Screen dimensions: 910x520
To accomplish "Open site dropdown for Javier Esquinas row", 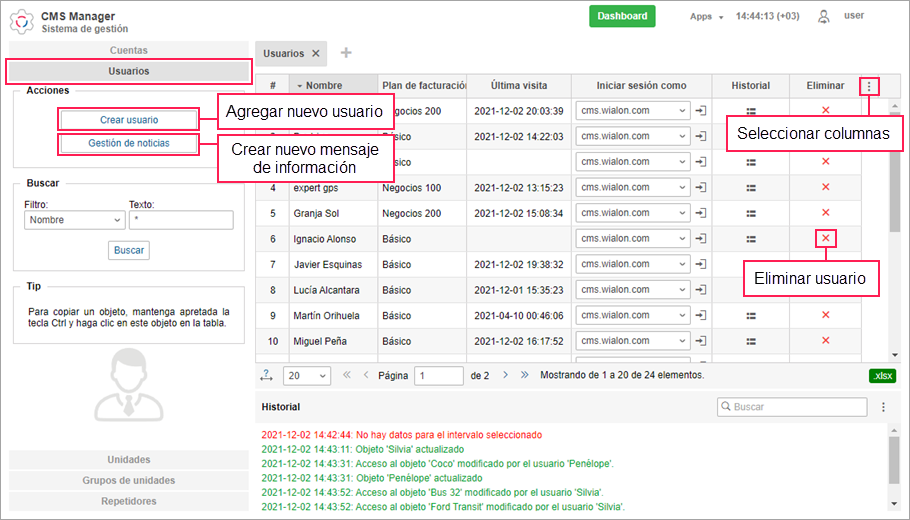I will tap(633, 264).
